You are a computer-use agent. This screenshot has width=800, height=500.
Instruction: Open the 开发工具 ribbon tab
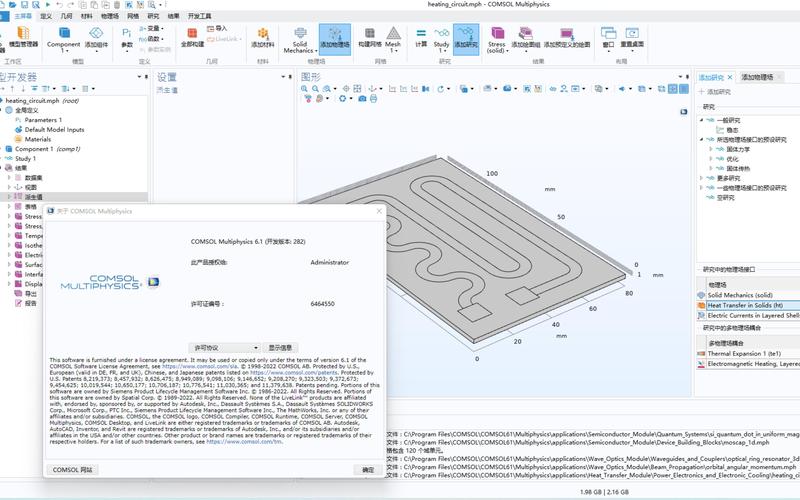pyautogui.click(x=199, y=16)
